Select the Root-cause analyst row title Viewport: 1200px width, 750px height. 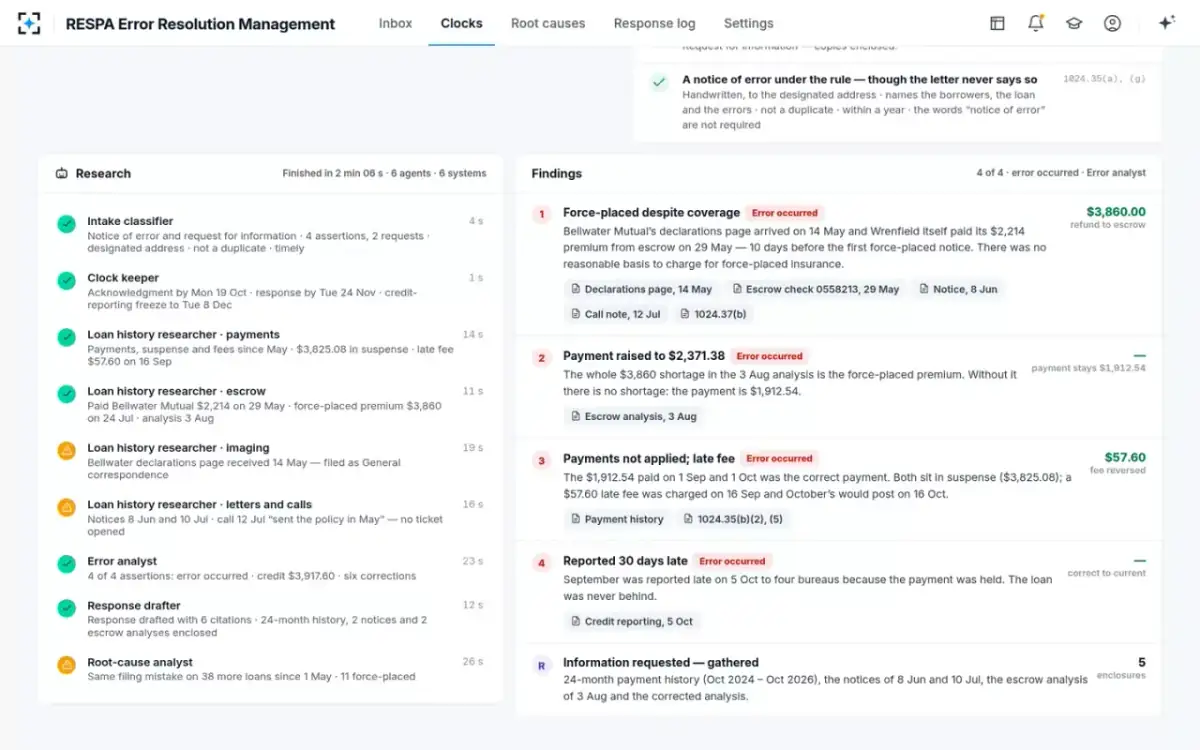click(x=140, y=662)
